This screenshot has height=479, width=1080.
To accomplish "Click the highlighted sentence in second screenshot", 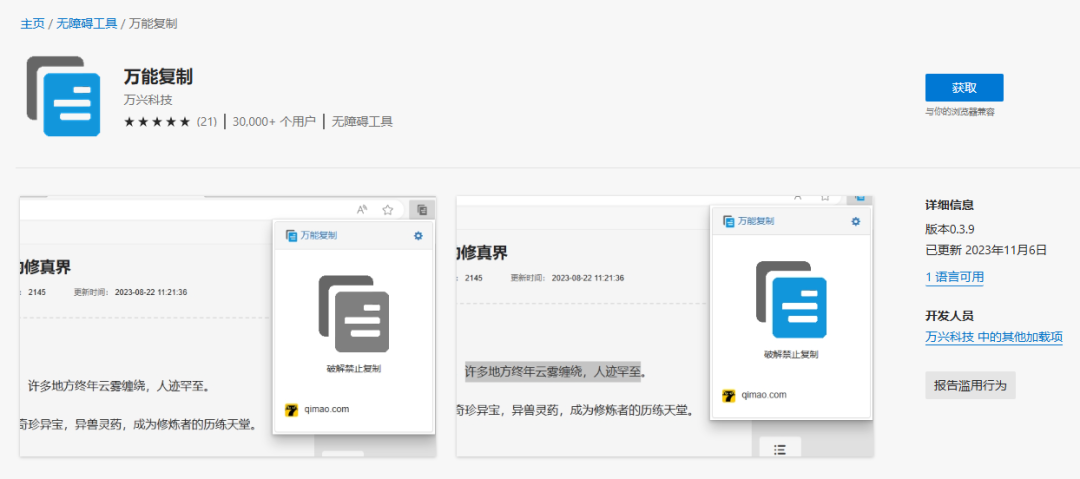I will [555, 372].
